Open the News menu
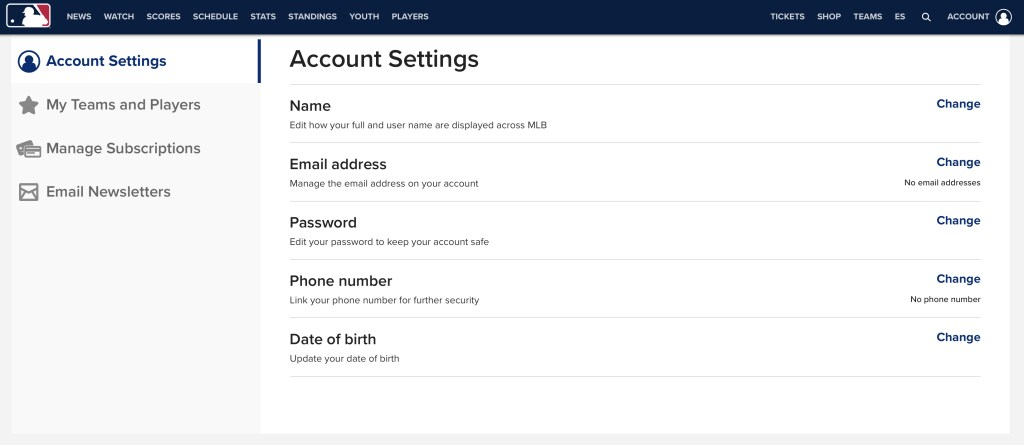1024x445 pixels. pyautogui.click(x=79, y=17)
